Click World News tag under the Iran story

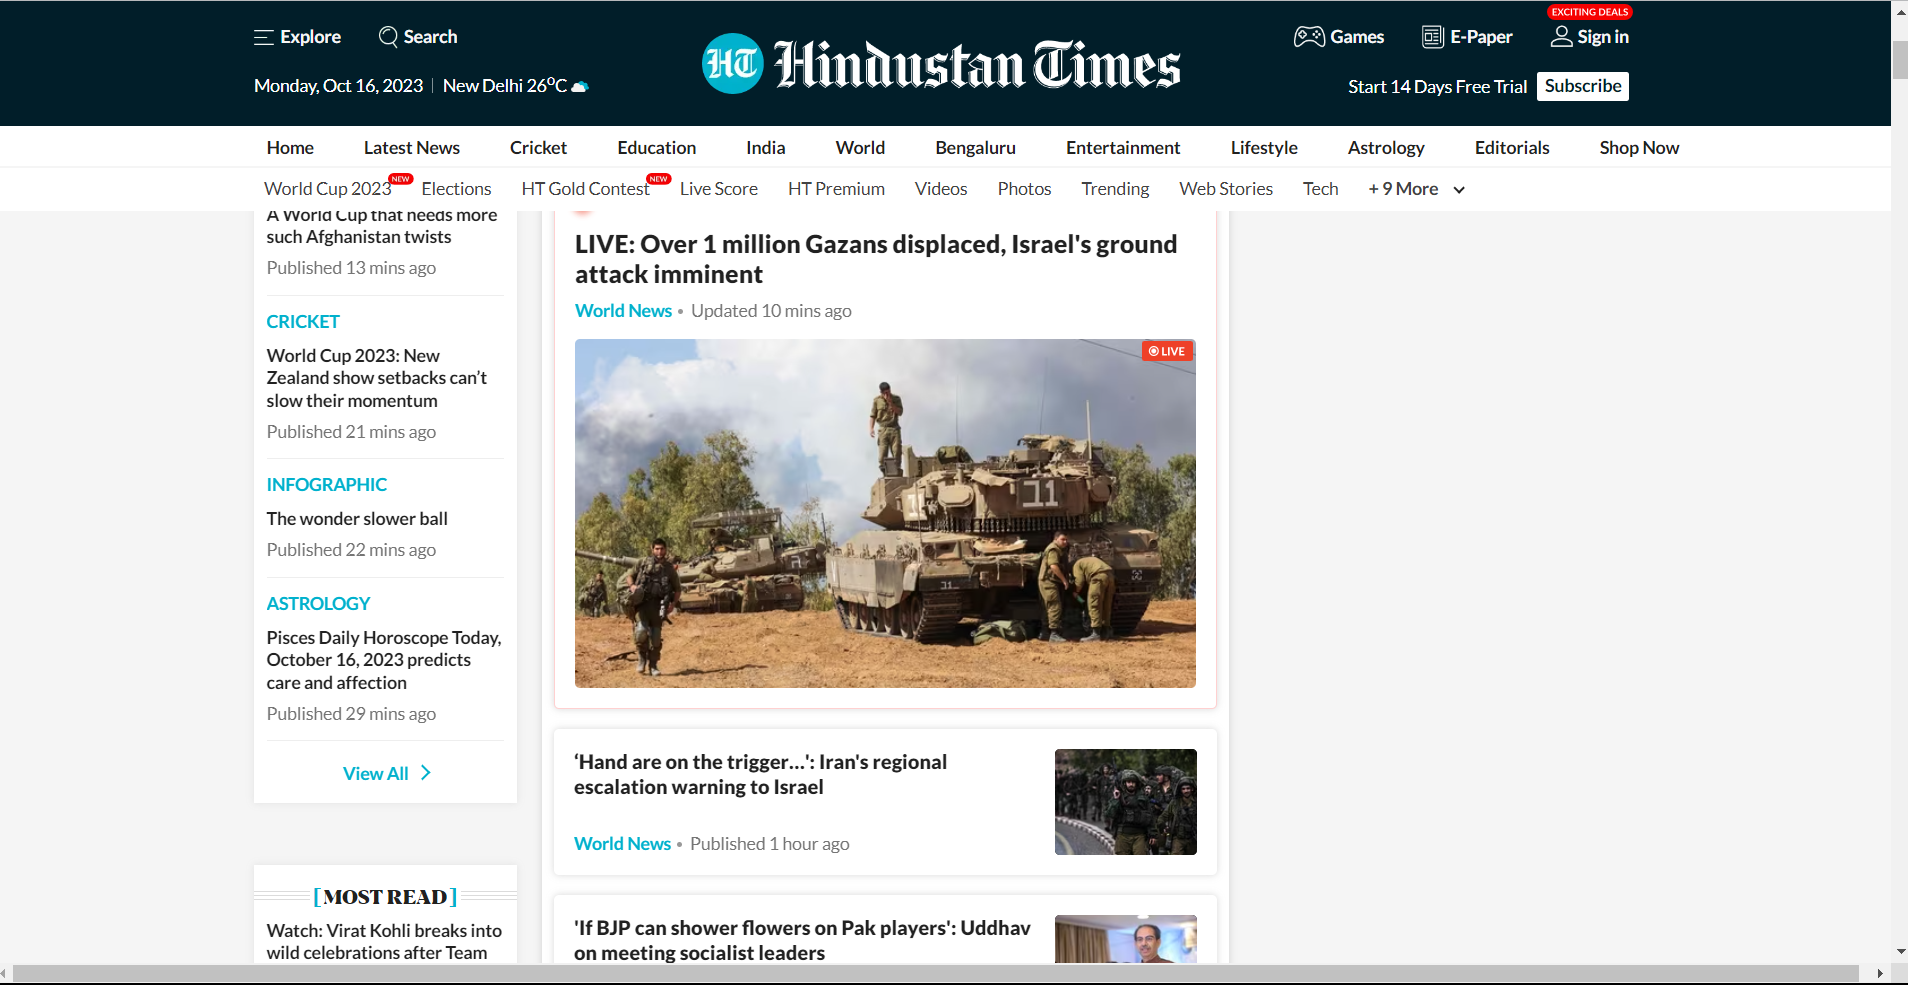622,844
